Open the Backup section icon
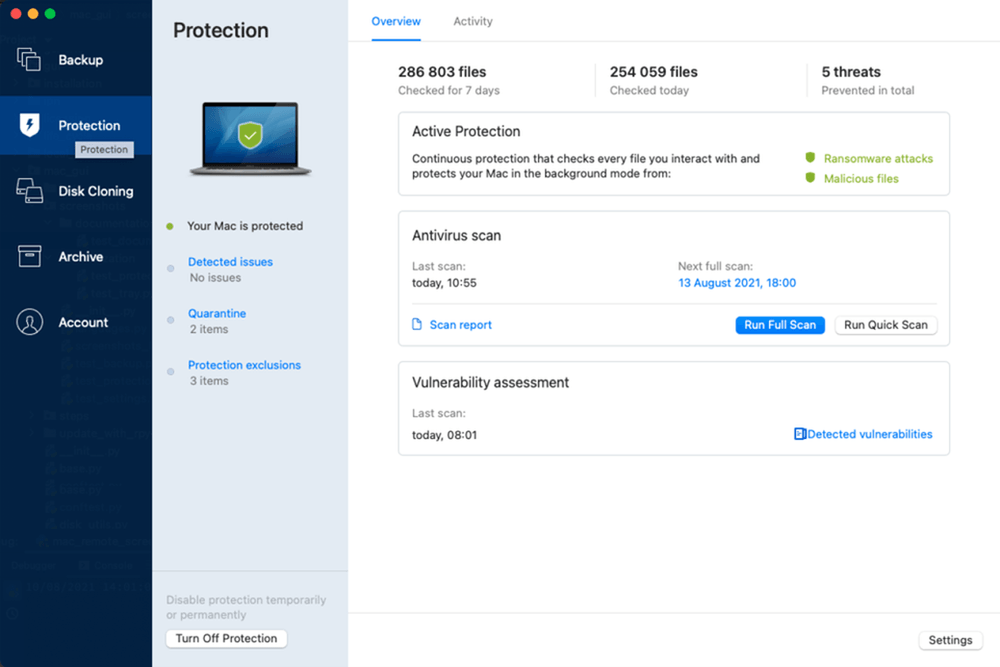The width and height of the screenshot is (1000, 667). click(29, 59)
